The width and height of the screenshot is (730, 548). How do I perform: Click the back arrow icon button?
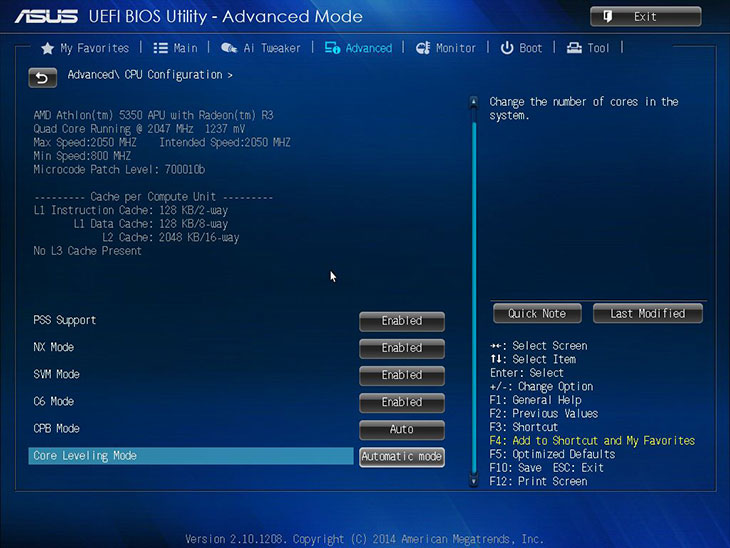pyautogui.click(x=42, y=78)
